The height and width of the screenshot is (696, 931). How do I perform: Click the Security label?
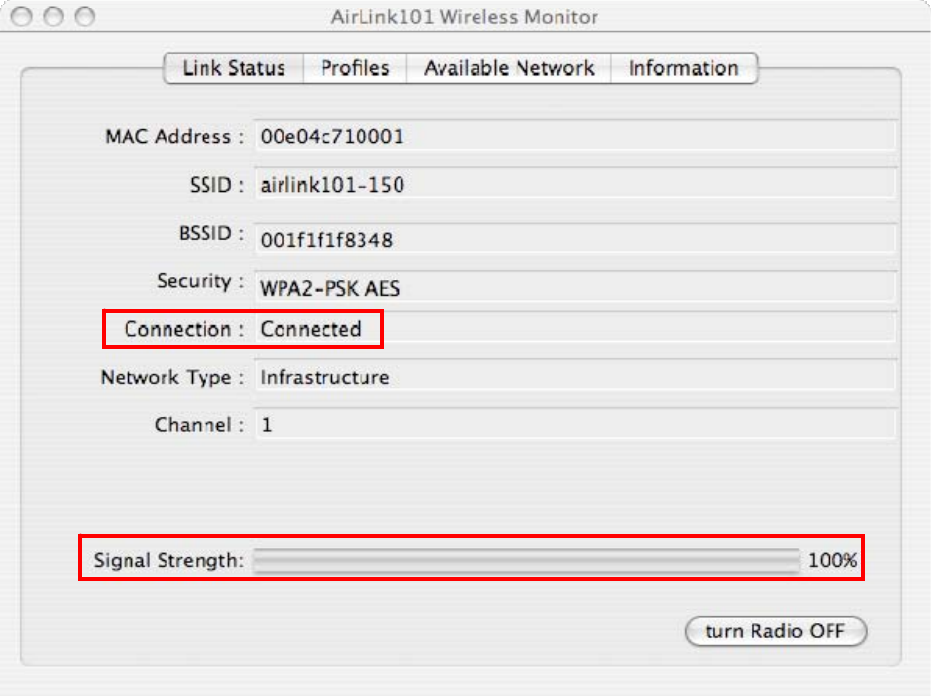pyautogui.click(x=200, y=281)
